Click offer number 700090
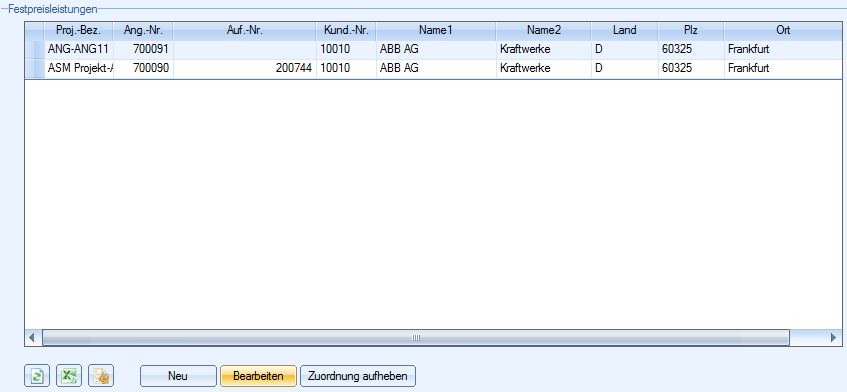This screenshot has width=847, height=392. [143, 69]
